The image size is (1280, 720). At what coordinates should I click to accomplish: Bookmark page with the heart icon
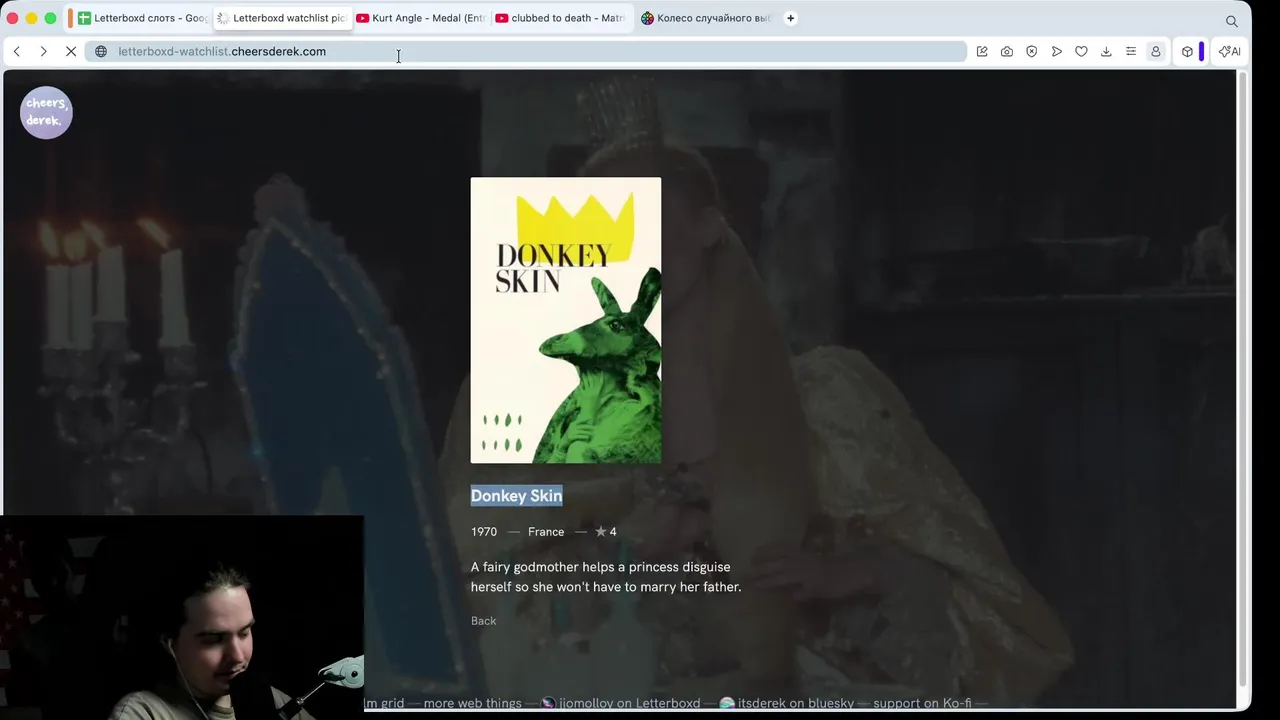(x=1081, y=51)
